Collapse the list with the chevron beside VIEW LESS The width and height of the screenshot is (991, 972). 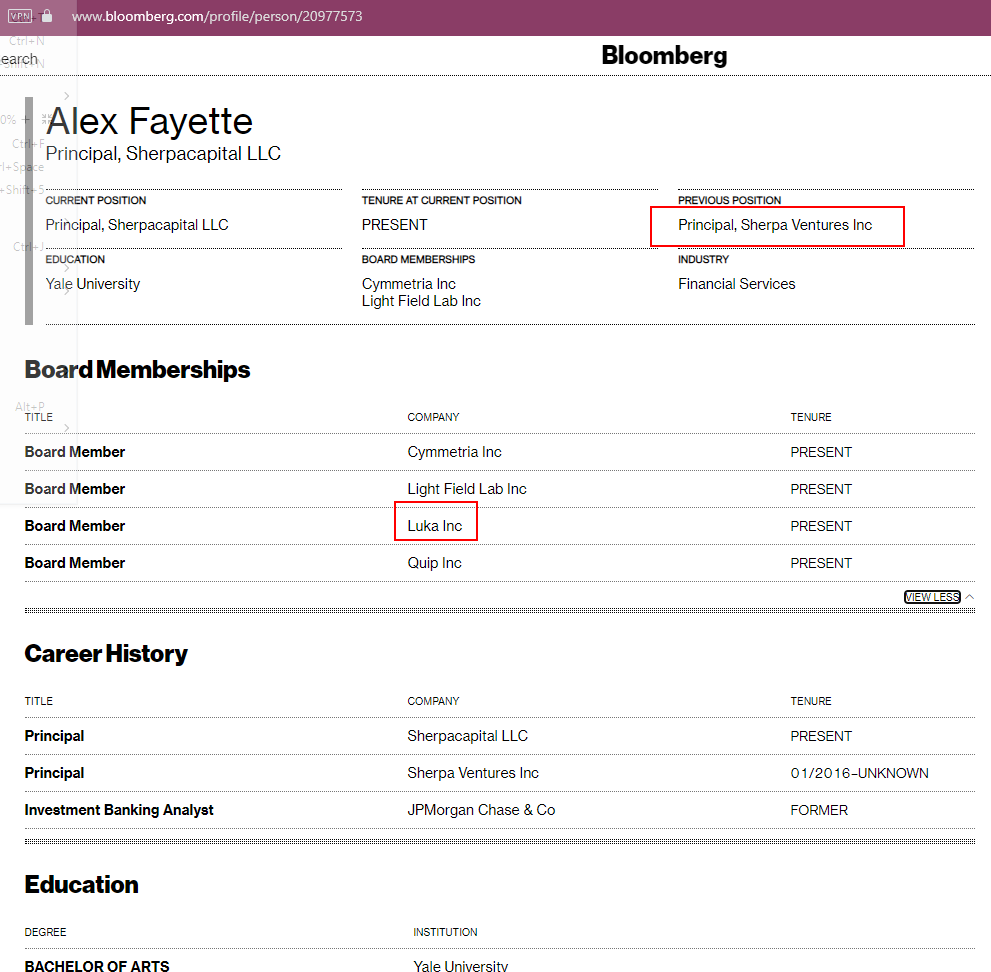tap(970, 597)
